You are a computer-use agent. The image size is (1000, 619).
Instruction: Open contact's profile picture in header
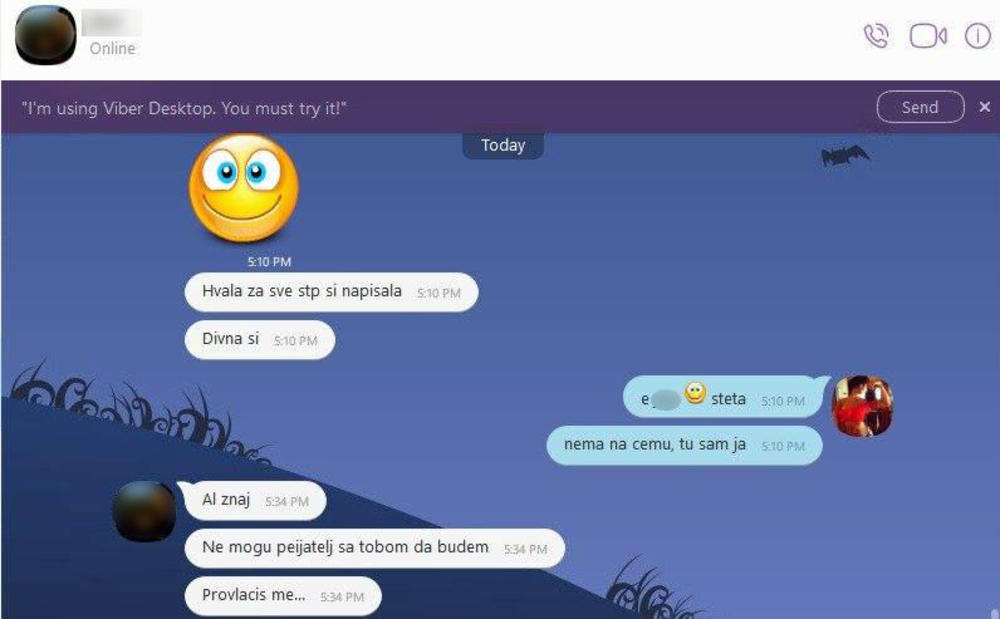(46, 36)
